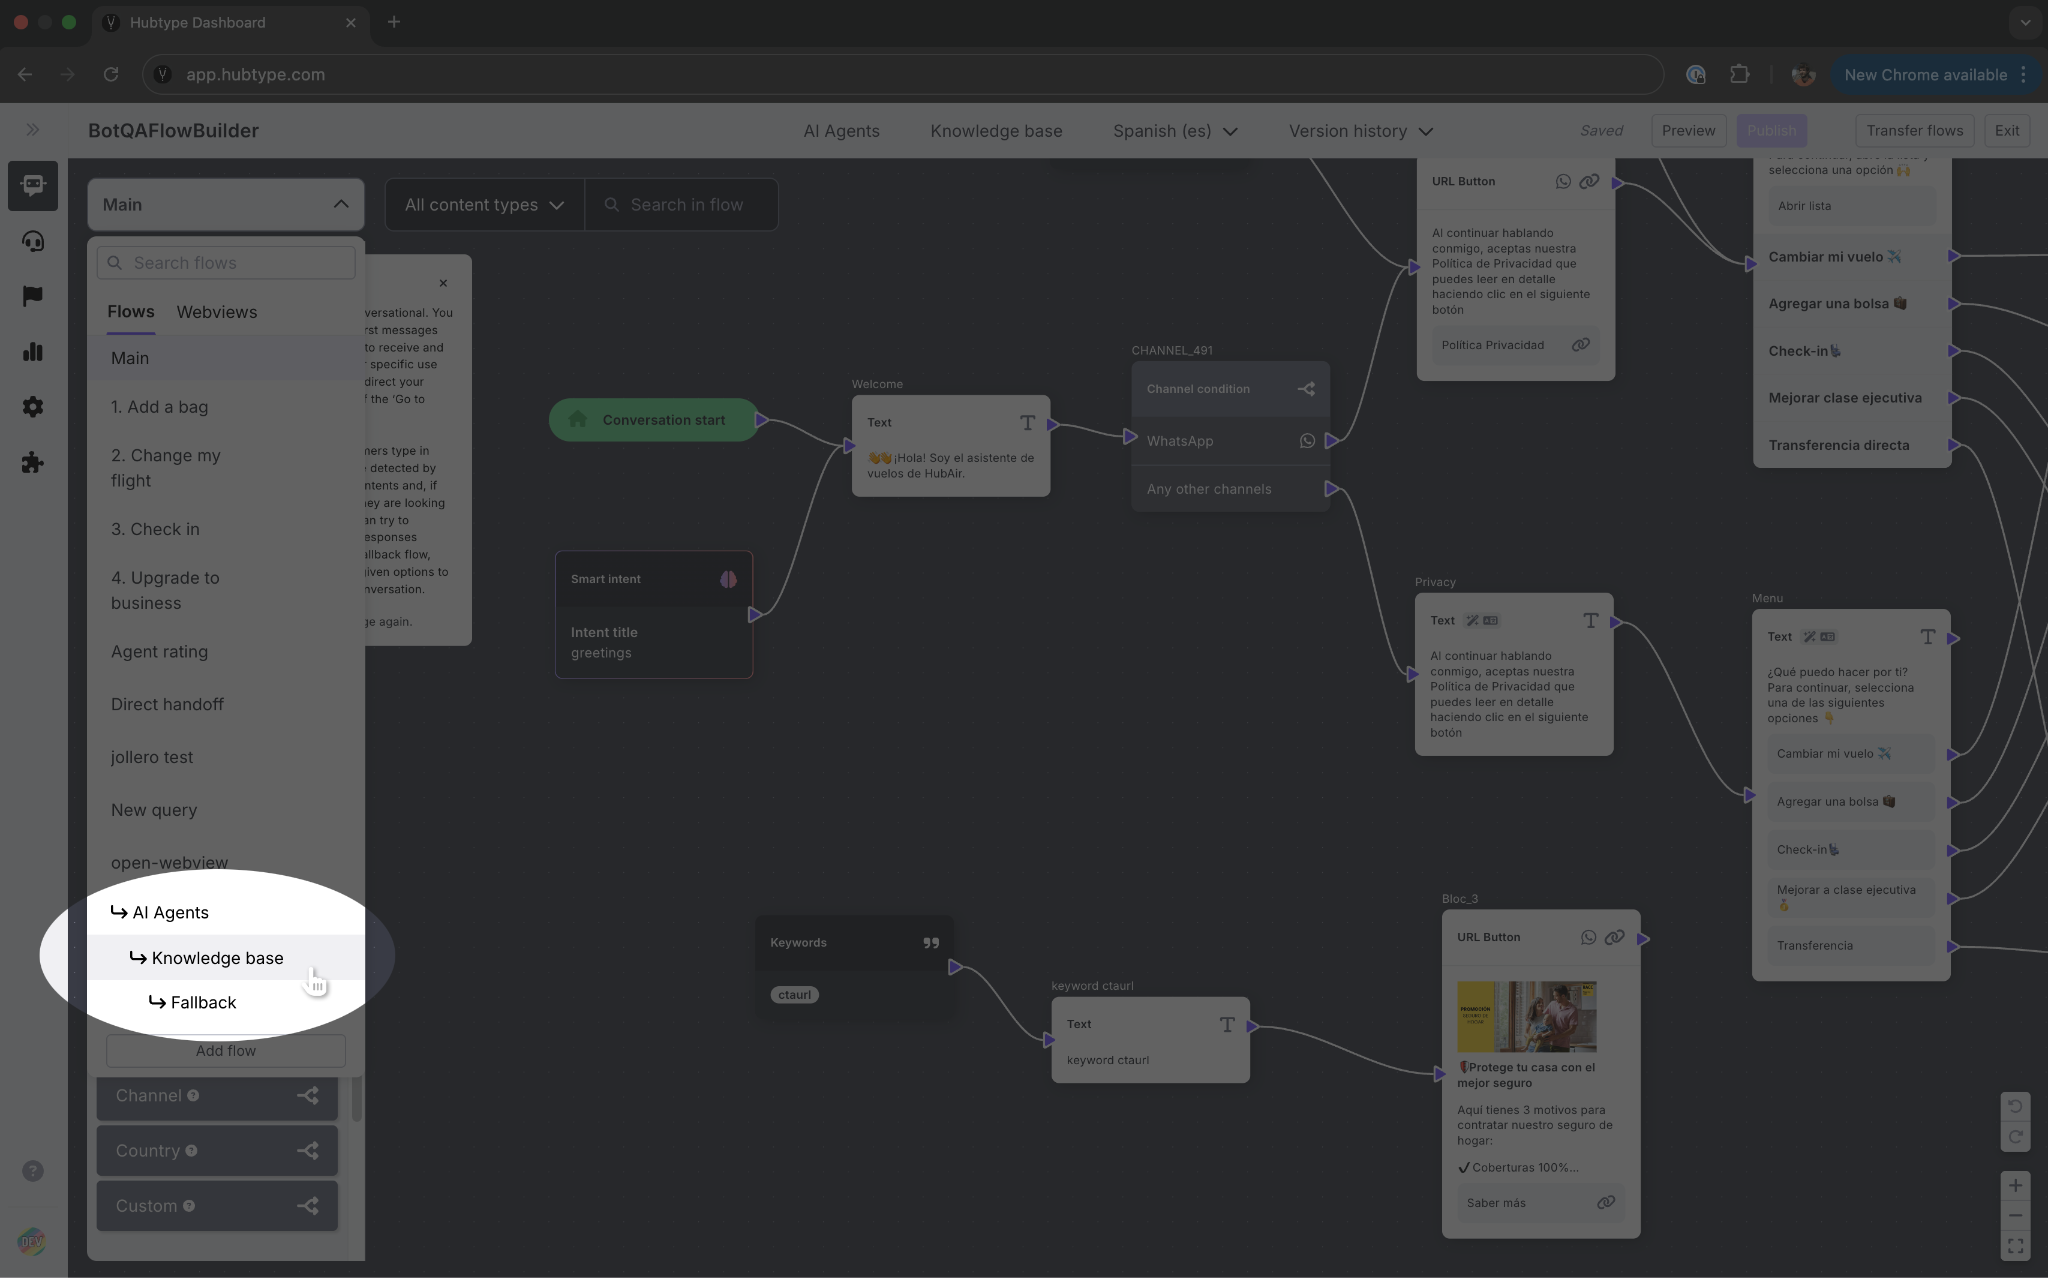The height and width of the screenshot is (1278, 2048).
Task: Click the fit to screen icon
Action: [x=2015, y=1246]
